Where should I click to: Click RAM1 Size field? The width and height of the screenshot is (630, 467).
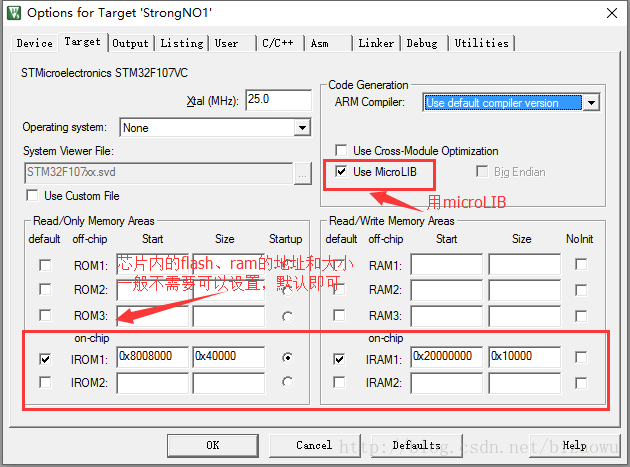click(524, 264)
